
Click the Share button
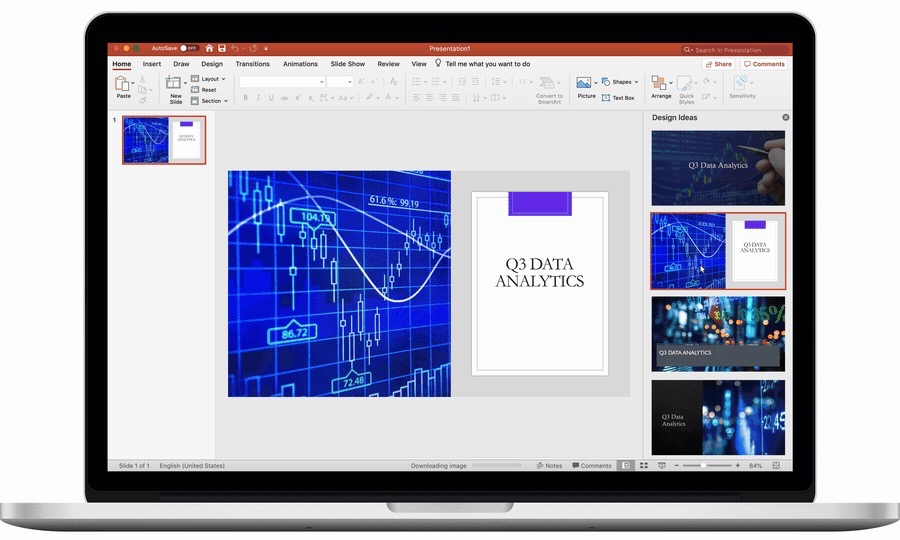tap(719, 64)
